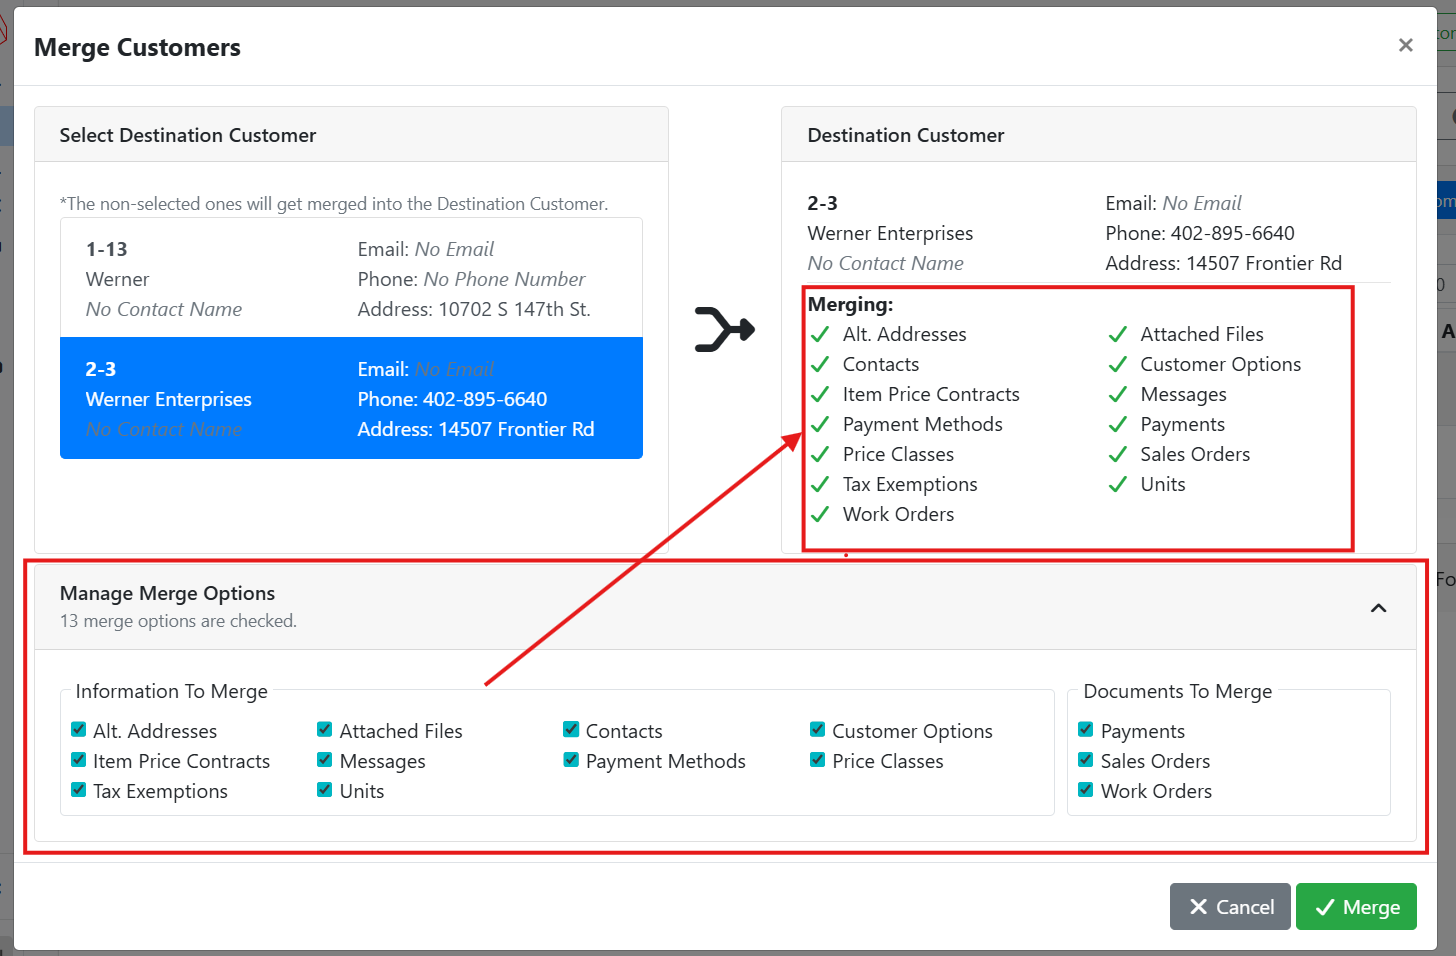This screenshot has height=956, width=1456.
Task: Uncheck the Messages checkbox
Action: 325,760
